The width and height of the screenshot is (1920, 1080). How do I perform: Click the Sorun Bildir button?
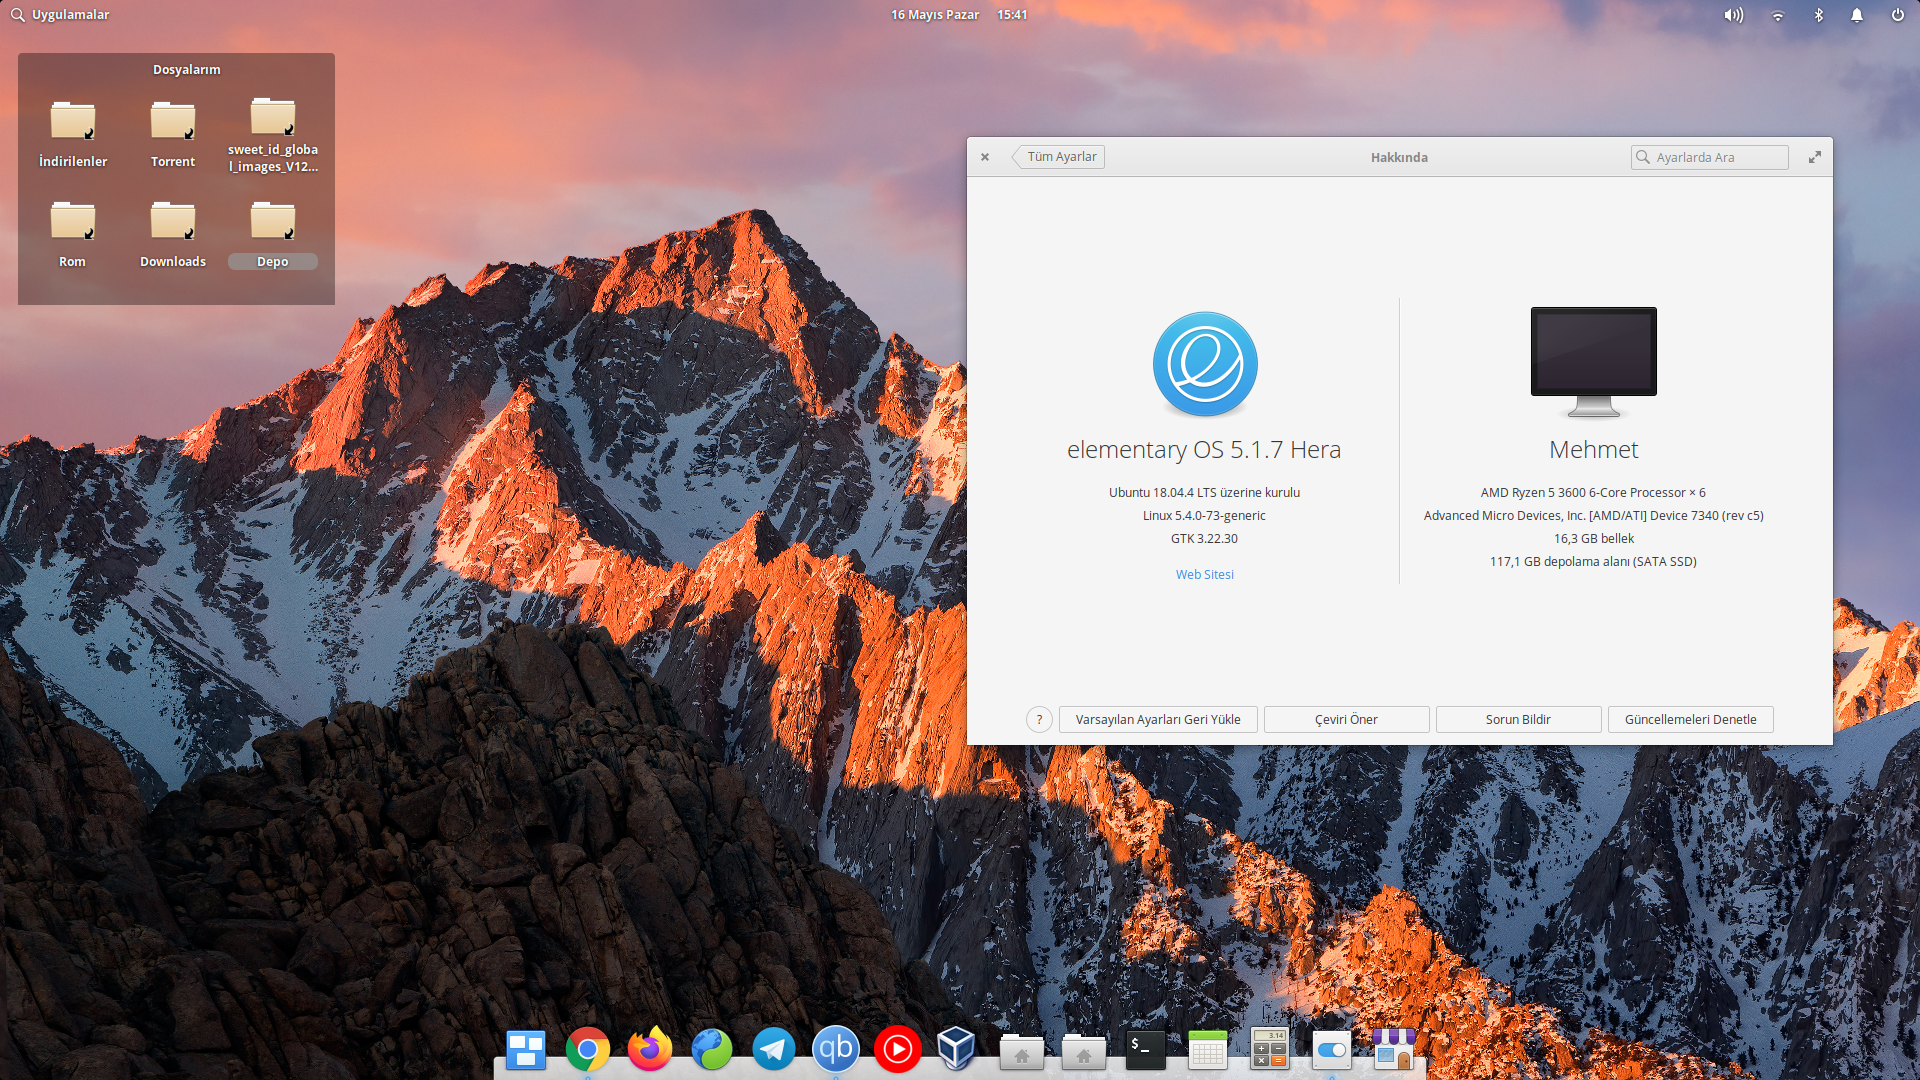pyautogui.click(x=1518, y=719)
